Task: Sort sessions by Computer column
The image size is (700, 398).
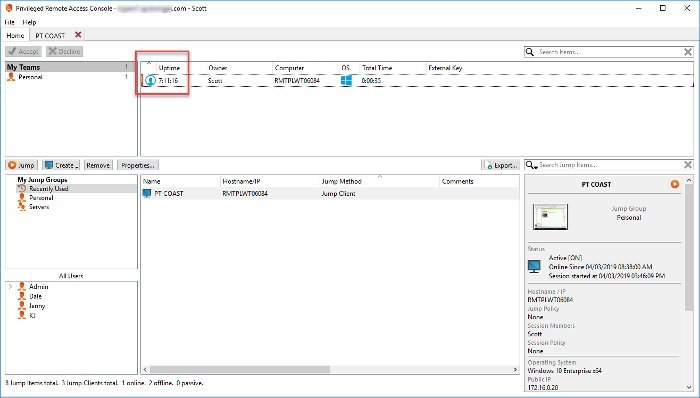Action: pos(289,68)
